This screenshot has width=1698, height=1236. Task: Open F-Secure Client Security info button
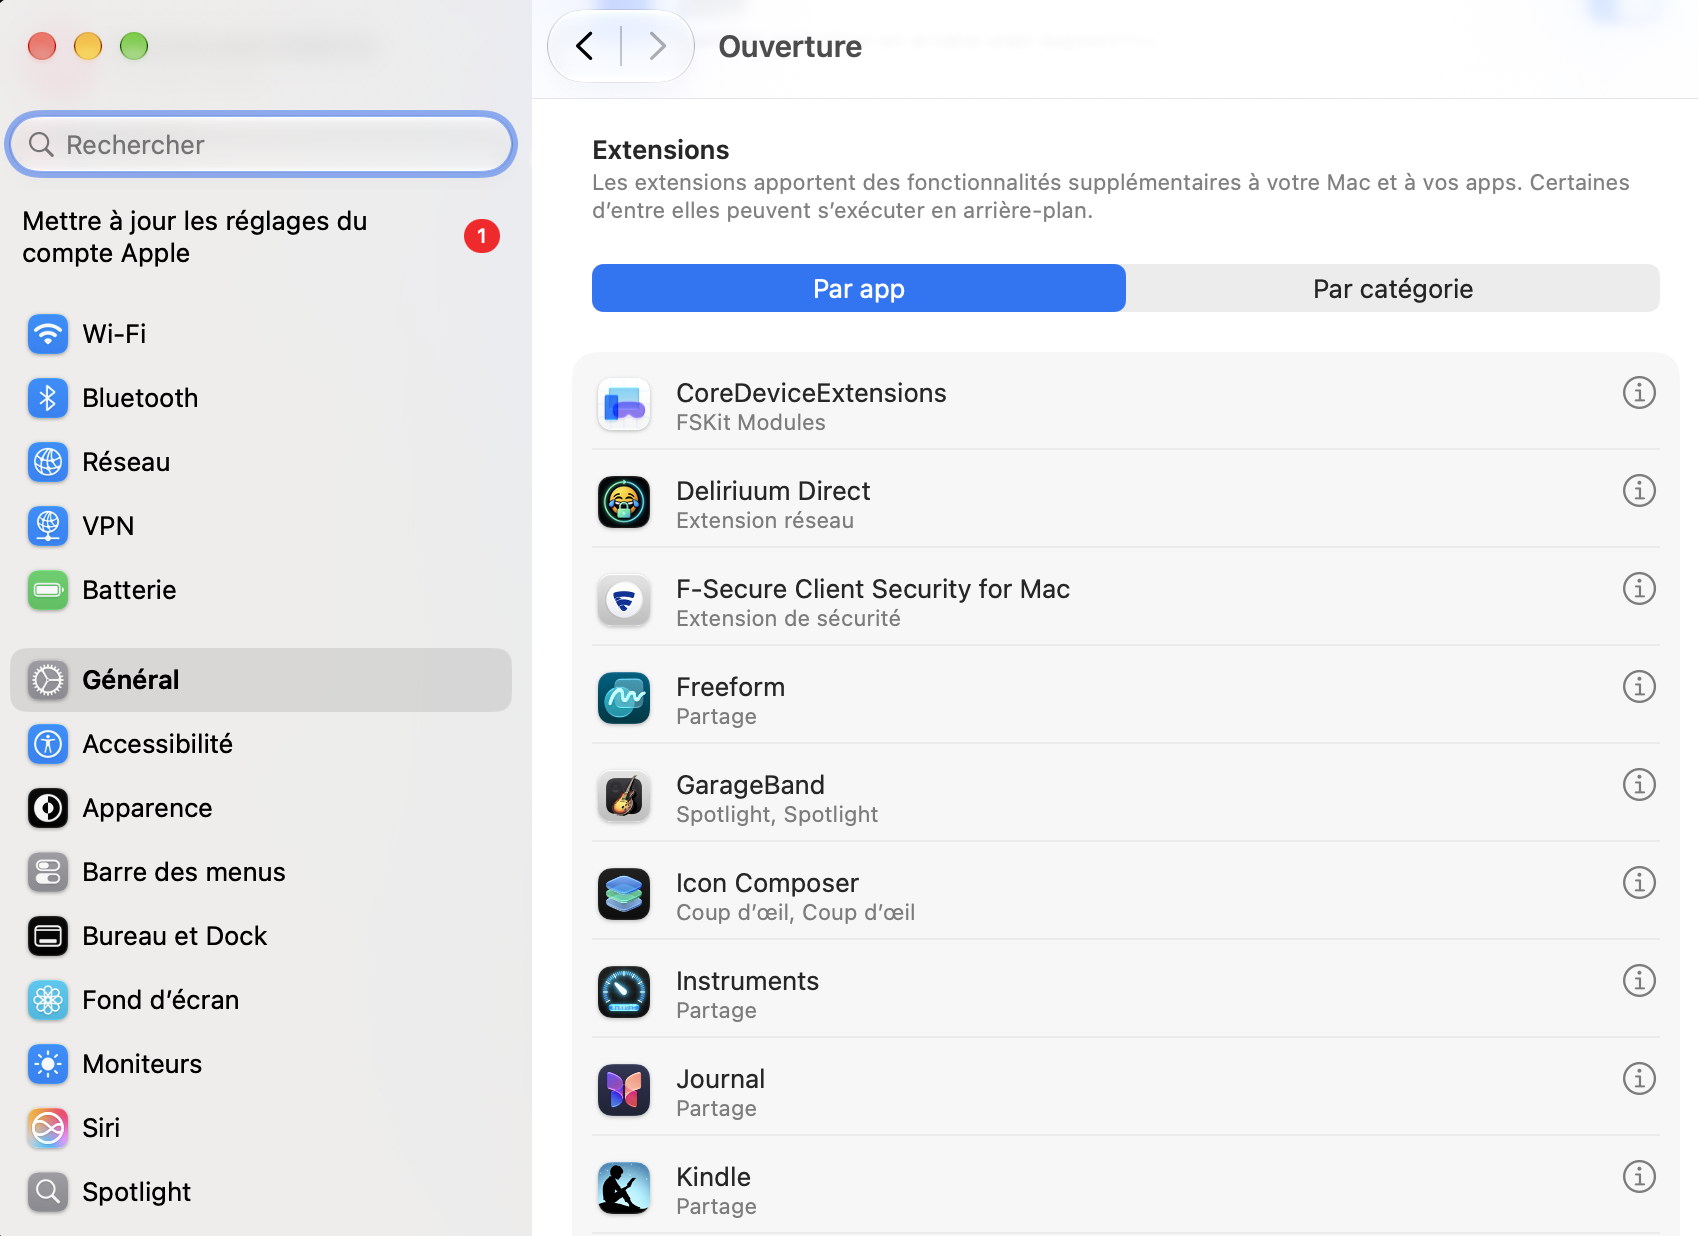click(1638, 589)
